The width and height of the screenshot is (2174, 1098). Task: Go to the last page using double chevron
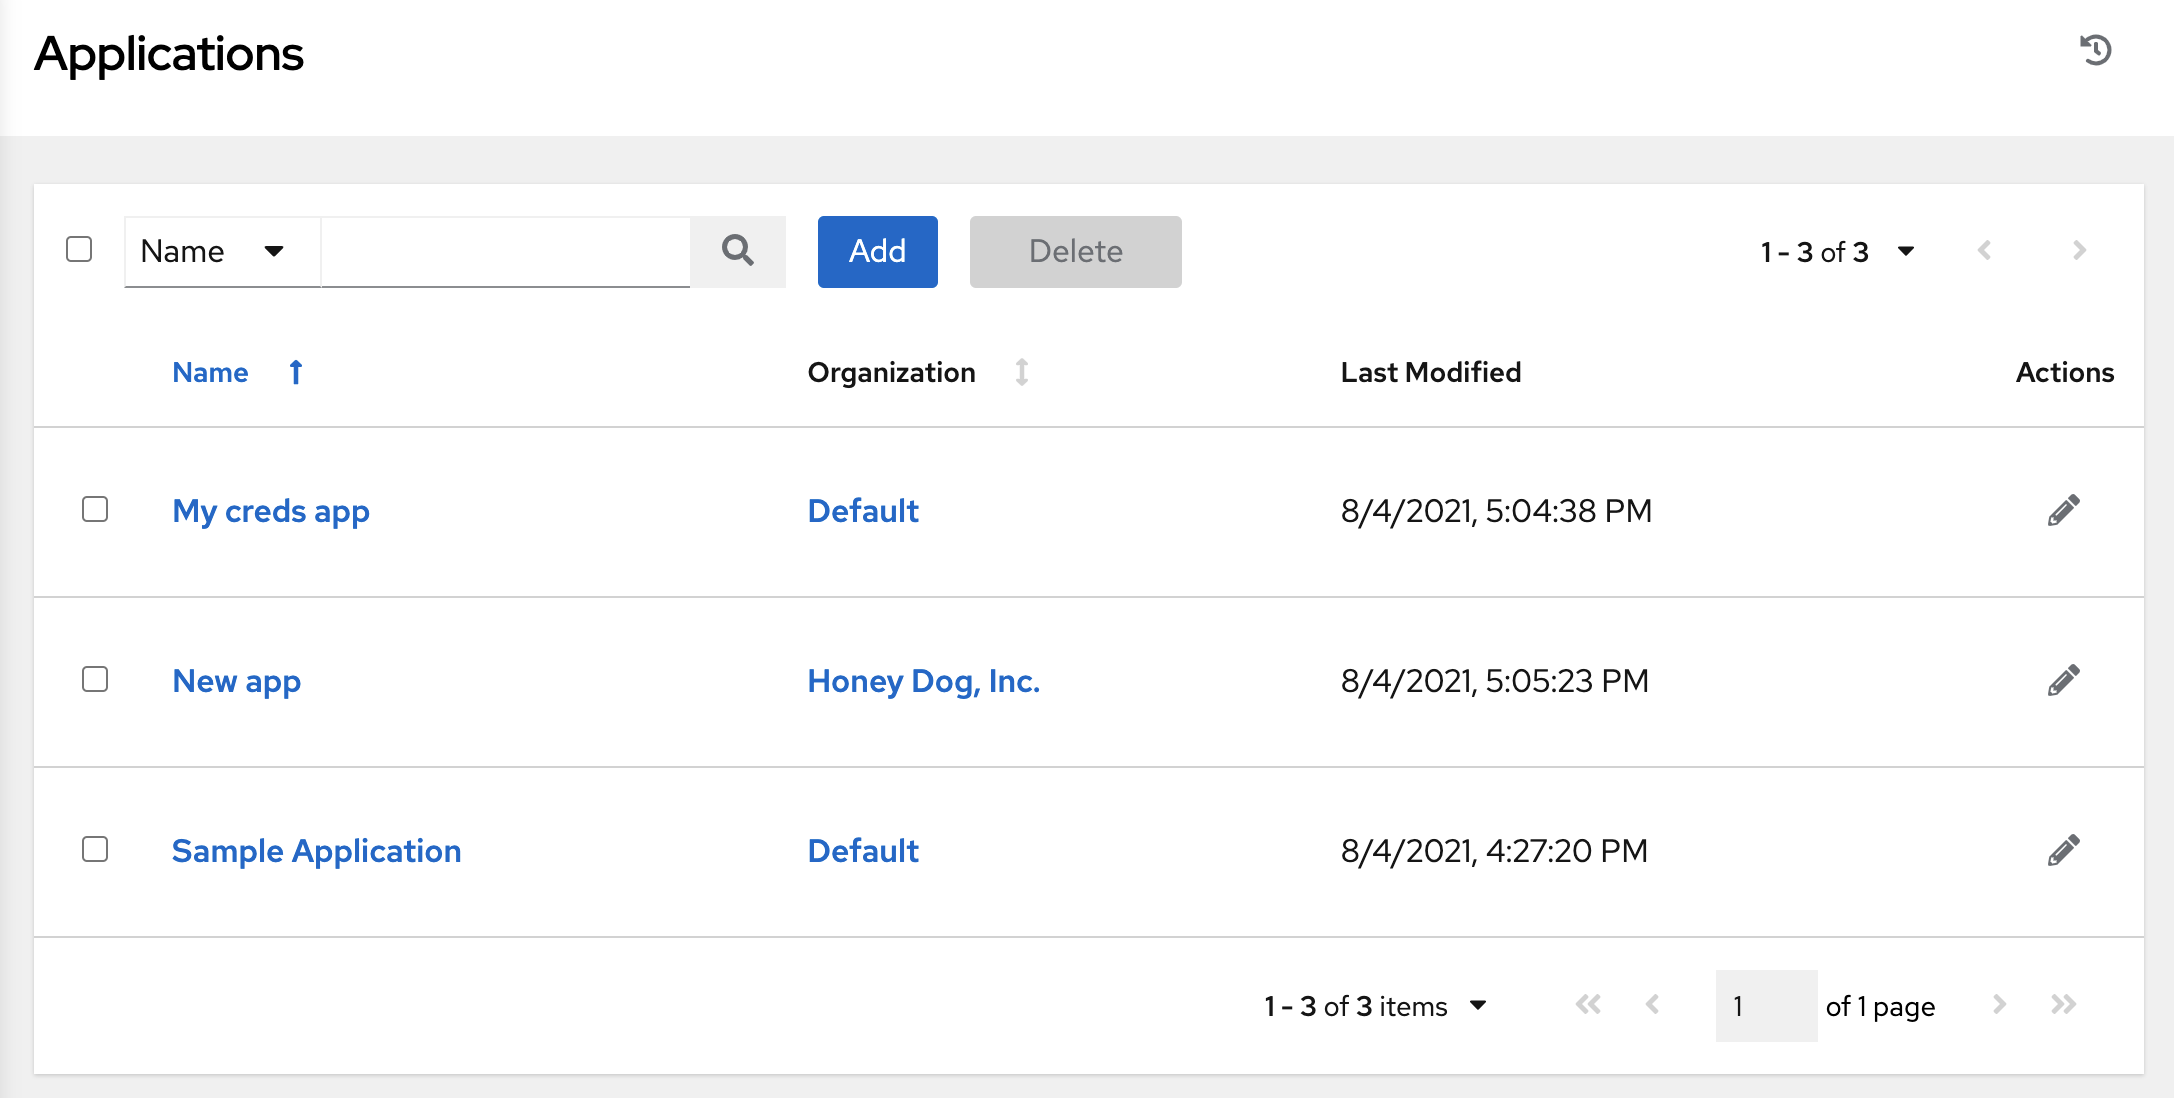2059,1006
